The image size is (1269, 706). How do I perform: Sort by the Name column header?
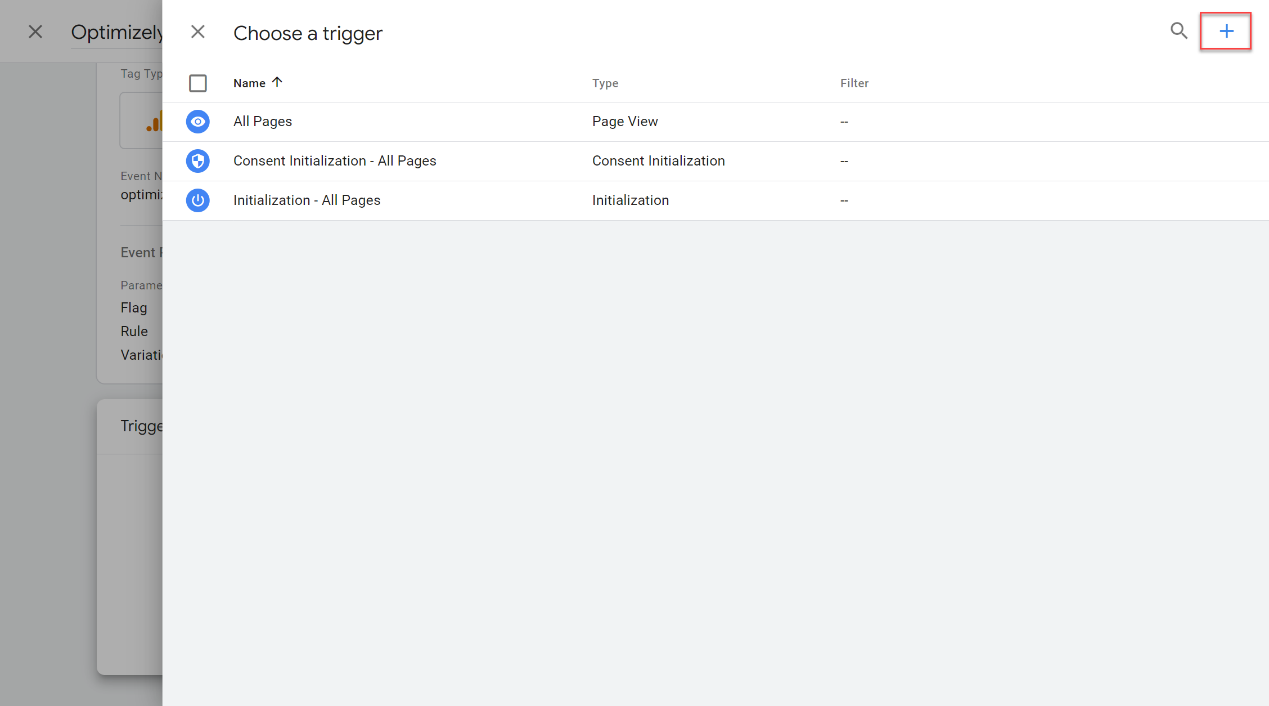pyautogui.click(x=250, y=83)
